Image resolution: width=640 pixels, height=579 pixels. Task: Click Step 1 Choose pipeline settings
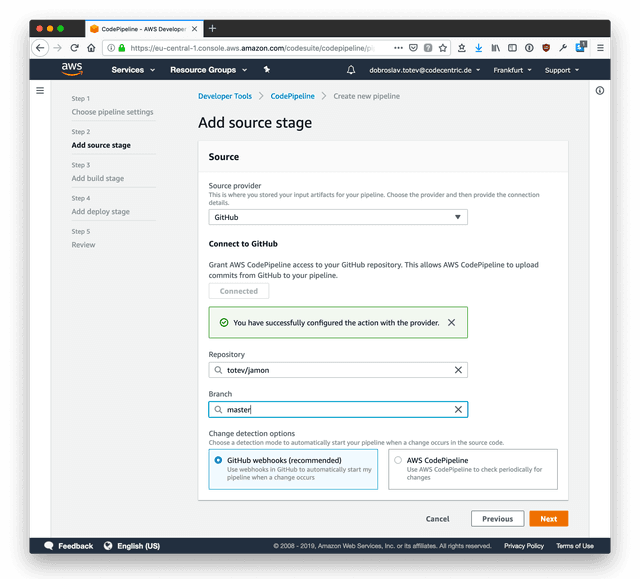pyautogui.click(x=112, y=112)
